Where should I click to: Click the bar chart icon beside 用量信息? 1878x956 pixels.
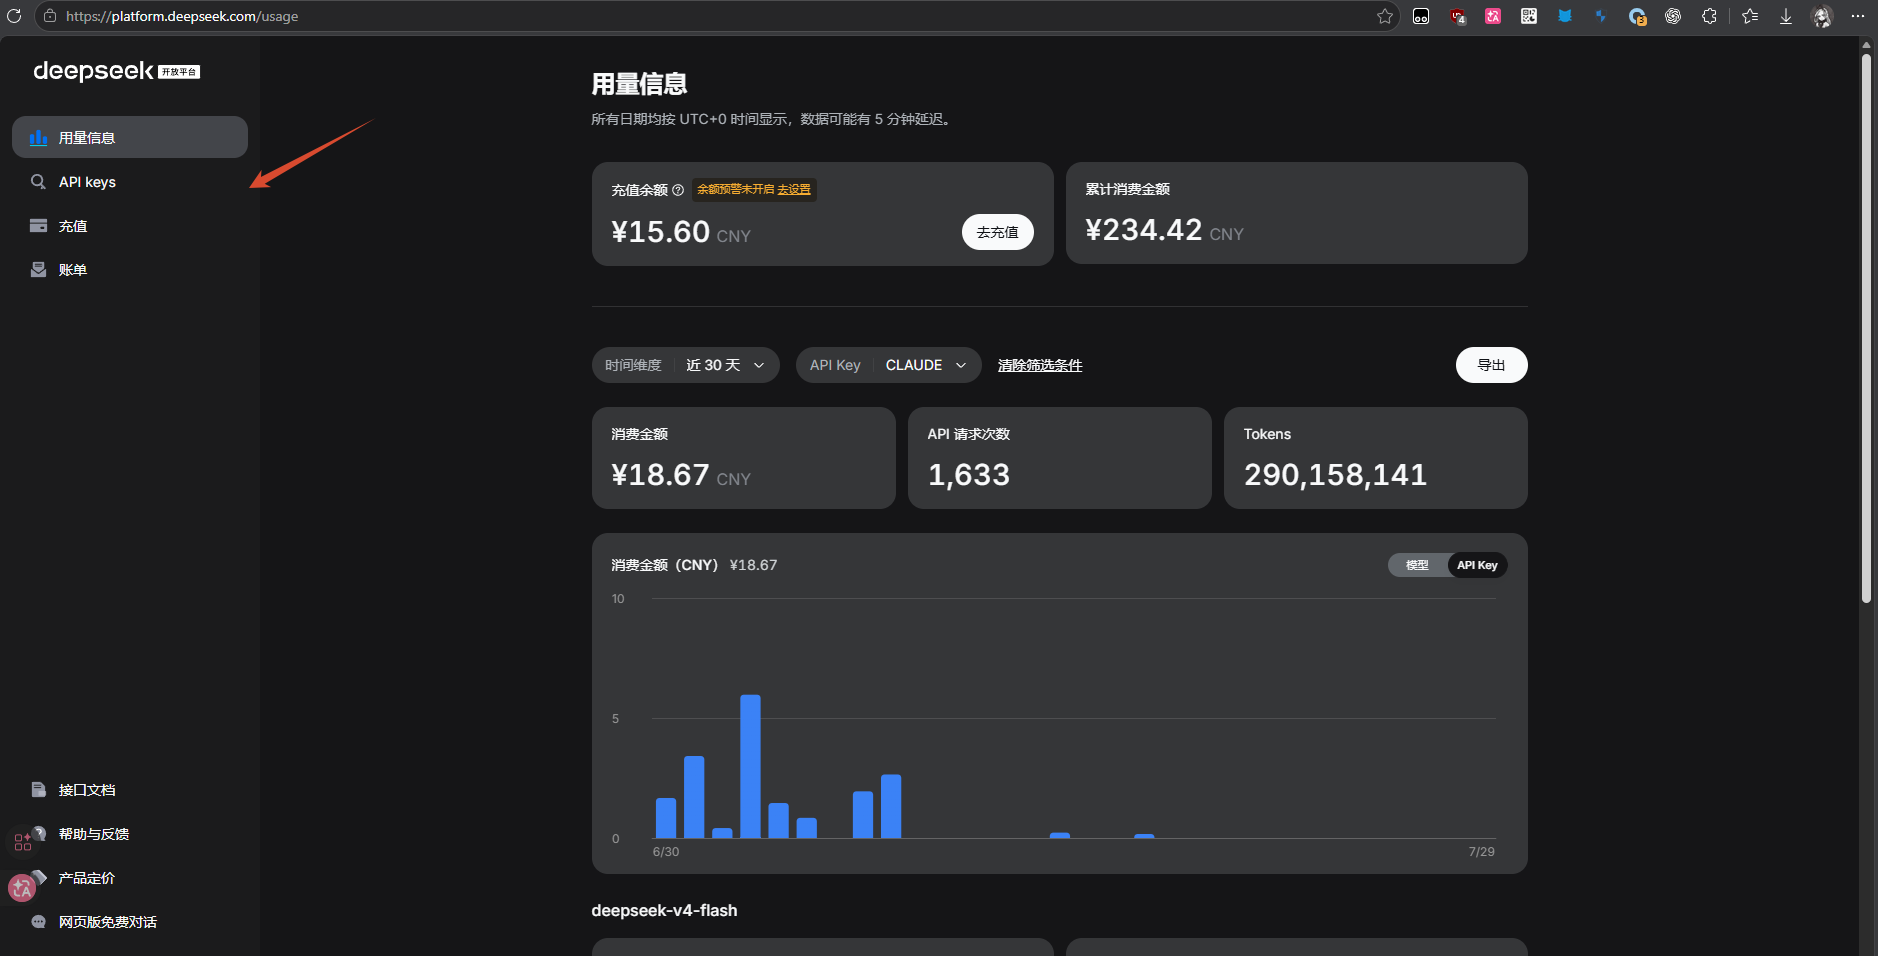[x=38, y=138]
